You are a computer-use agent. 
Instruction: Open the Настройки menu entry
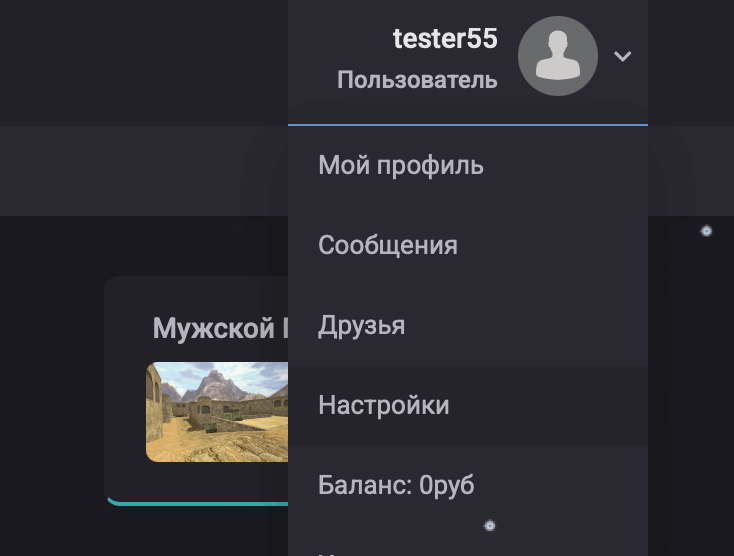point(468,405)
